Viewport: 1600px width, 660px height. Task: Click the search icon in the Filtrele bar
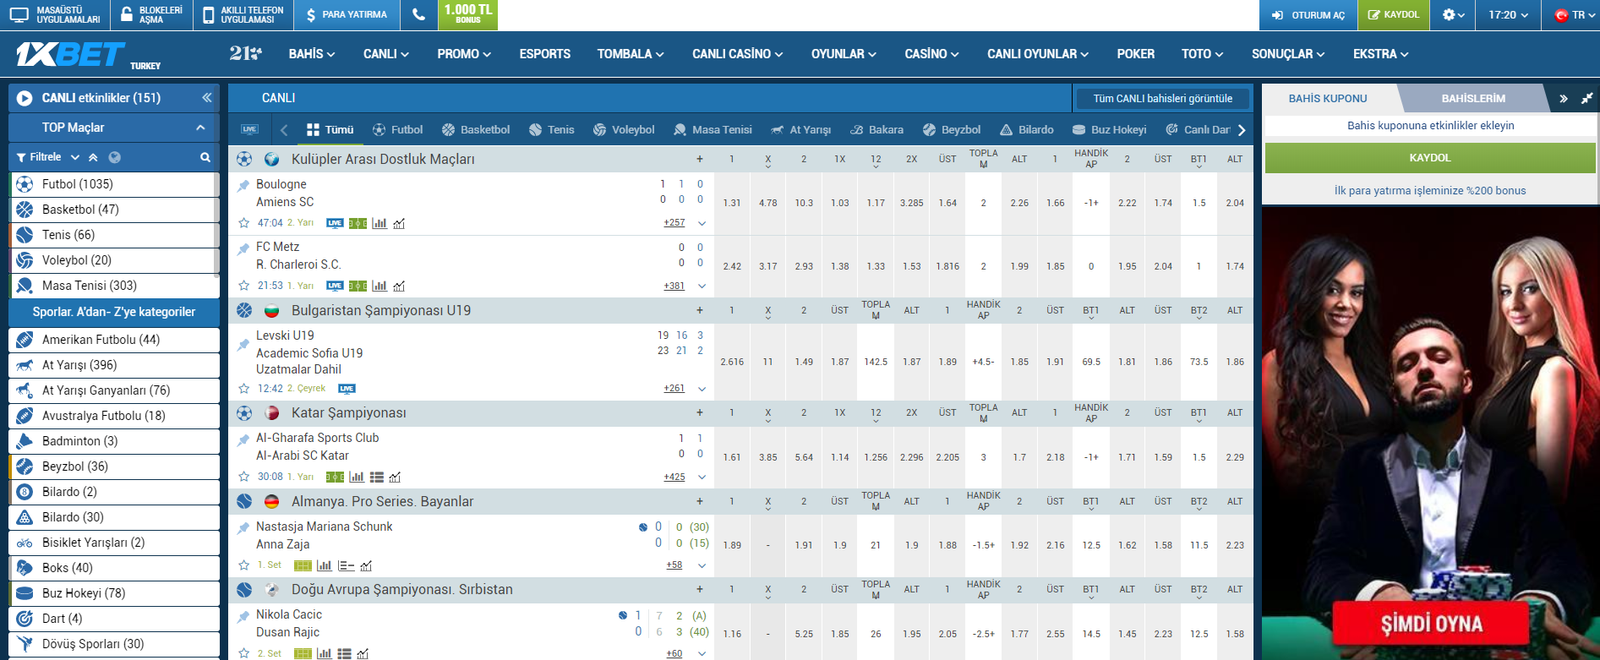click(205, 157)
